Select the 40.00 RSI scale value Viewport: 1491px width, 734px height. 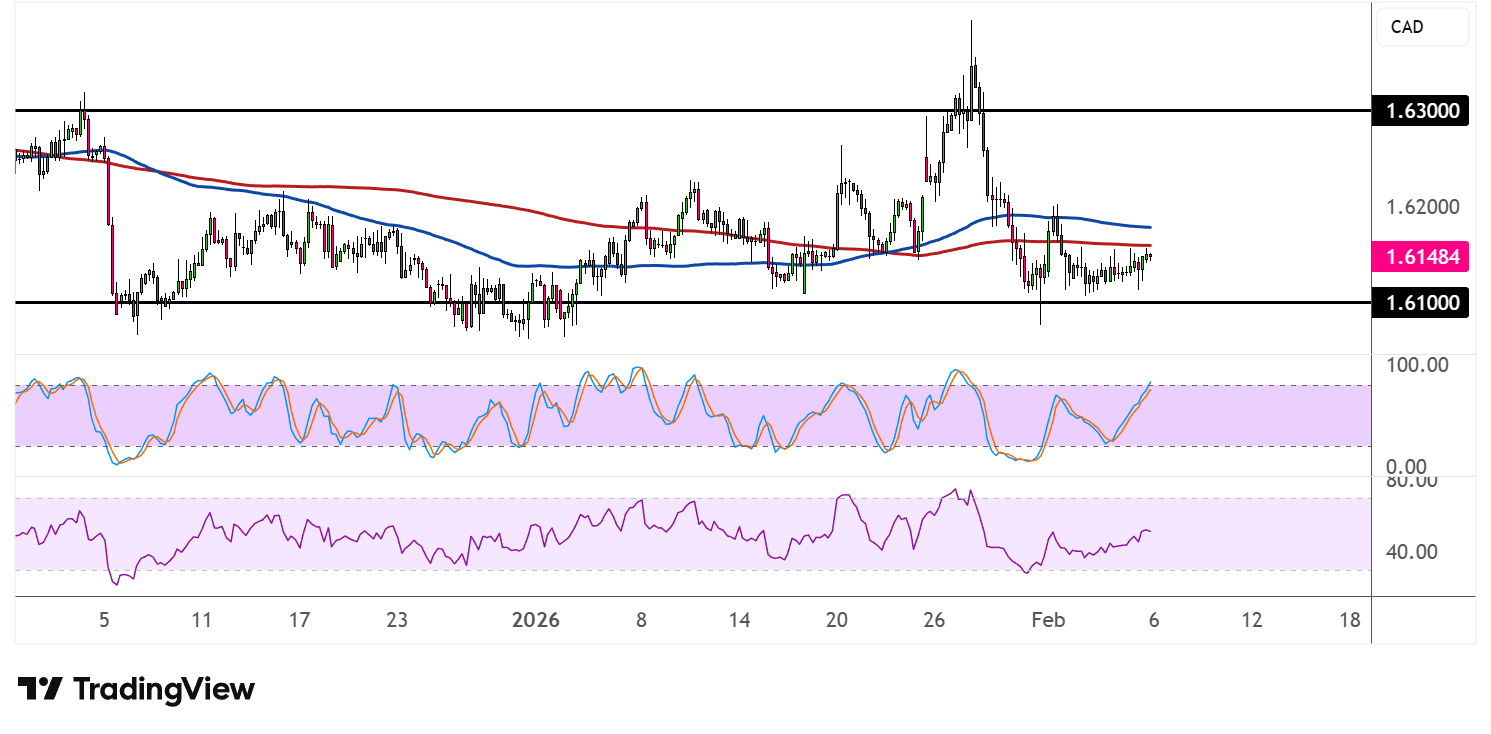coord(1414,552)
